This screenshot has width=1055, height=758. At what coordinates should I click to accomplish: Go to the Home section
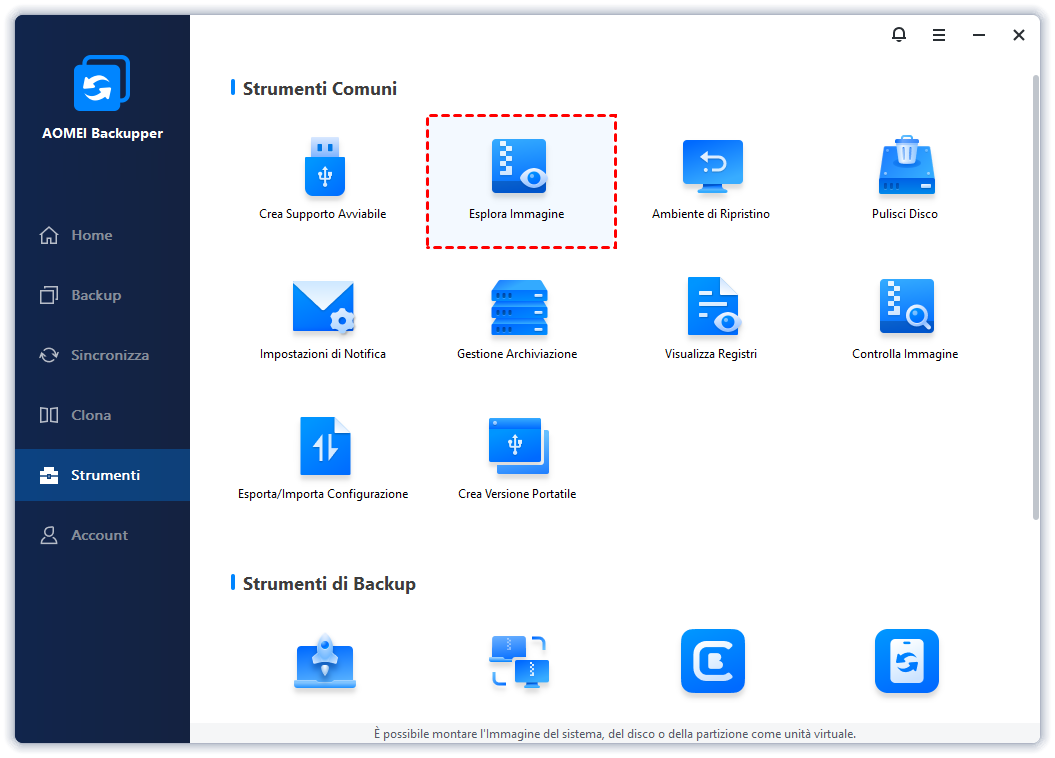tap(91, 235)
